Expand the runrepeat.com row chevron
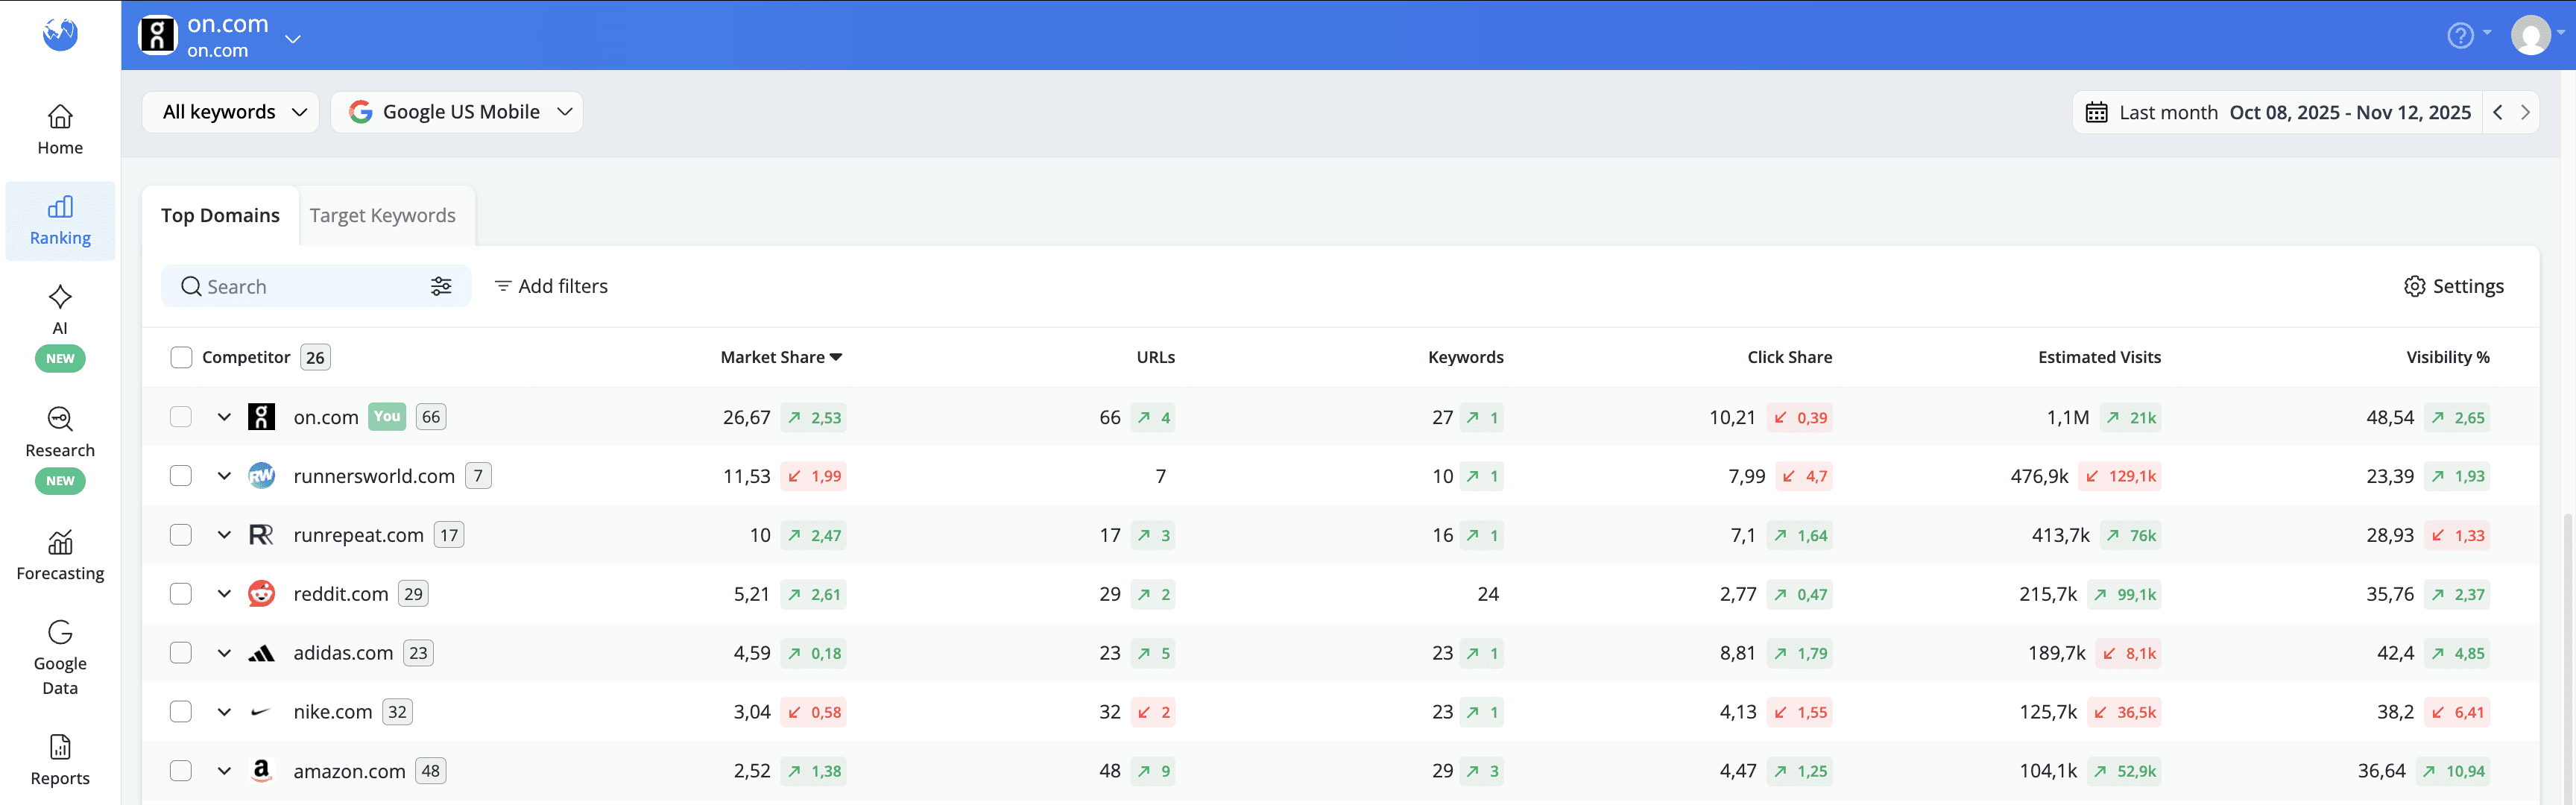Viewport: 2576px width, 805px height. pos(224,535)
